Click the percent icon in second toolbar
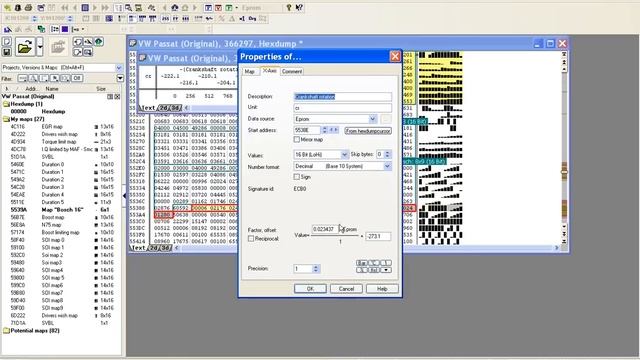The width and height of the screenshot is (640, 360). tap(222, 18)
